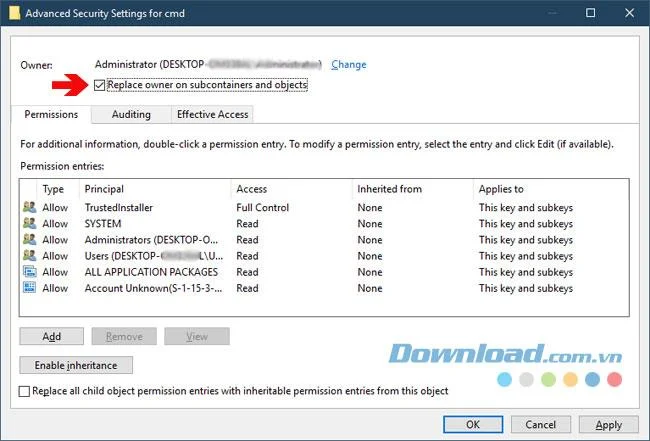Click Enable inheritance button
The width and height of the screenshot is (650, 441).
[76, 365]
